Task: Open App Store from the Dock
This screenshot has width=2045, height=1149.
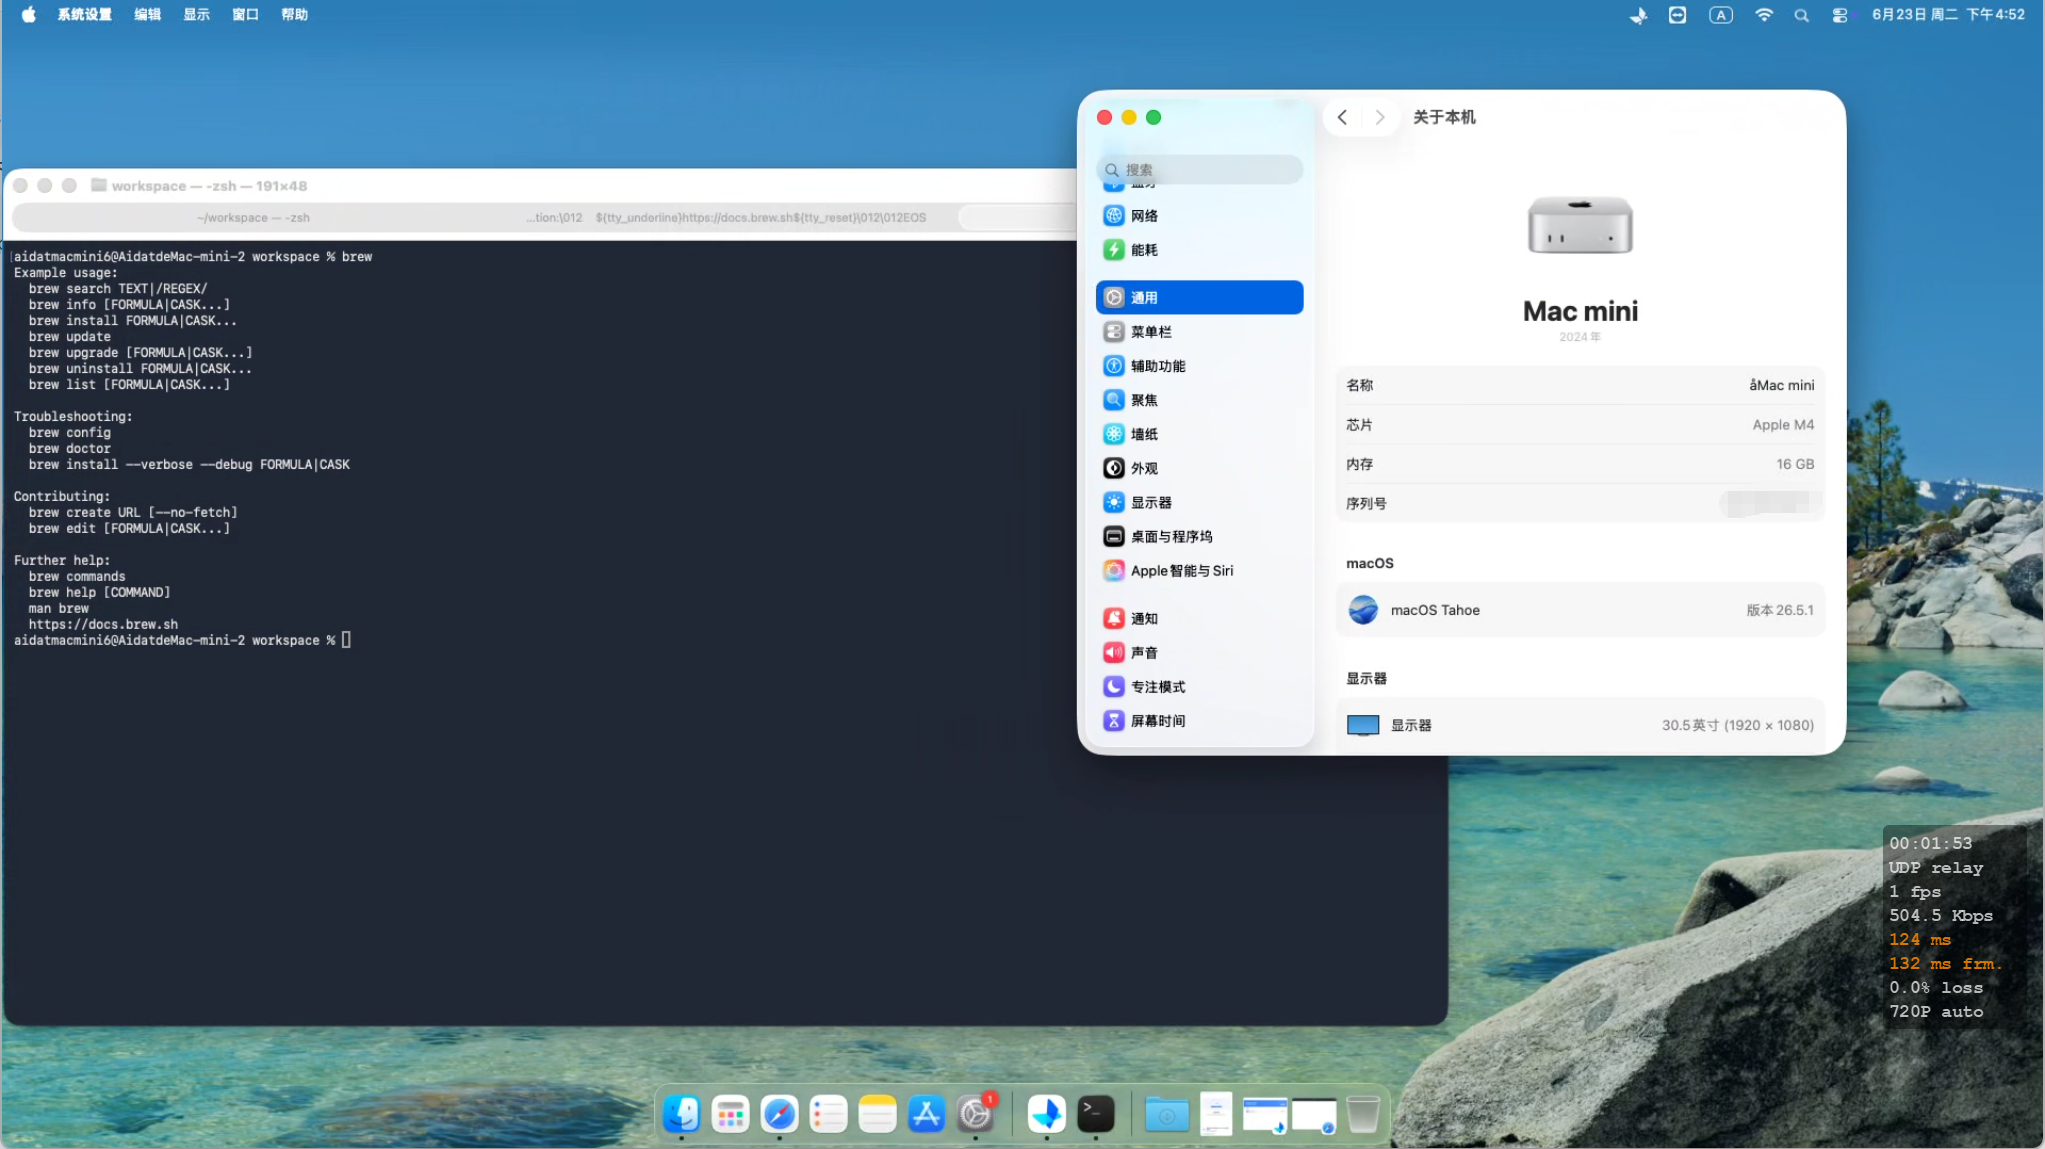Action: [926, 1113]
